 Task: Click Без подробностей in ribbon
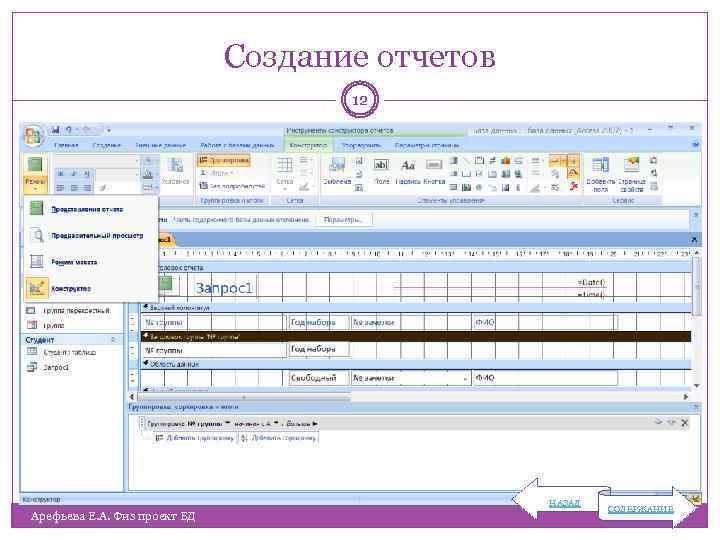[x=232, y=186]
